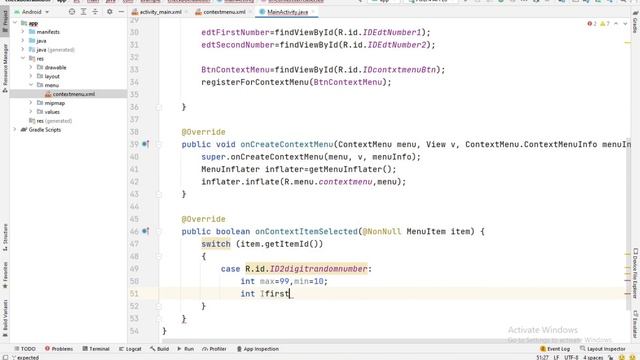Viewport: 640px width, 360px height.
Task: Expand the values folder
Action: 31,112
